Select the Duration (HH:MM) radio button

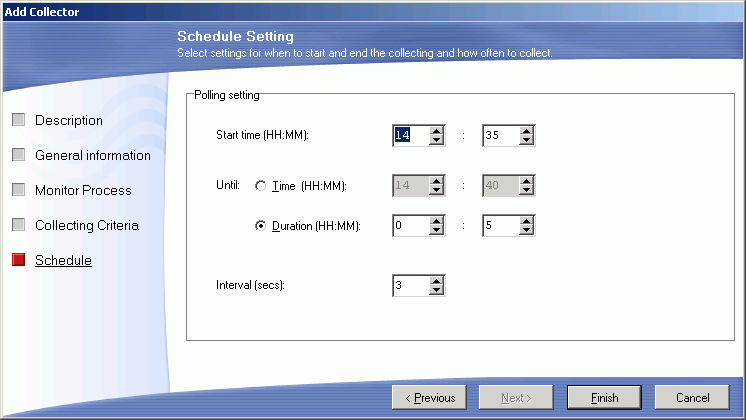pyautogui.click(x=261, y=226)
